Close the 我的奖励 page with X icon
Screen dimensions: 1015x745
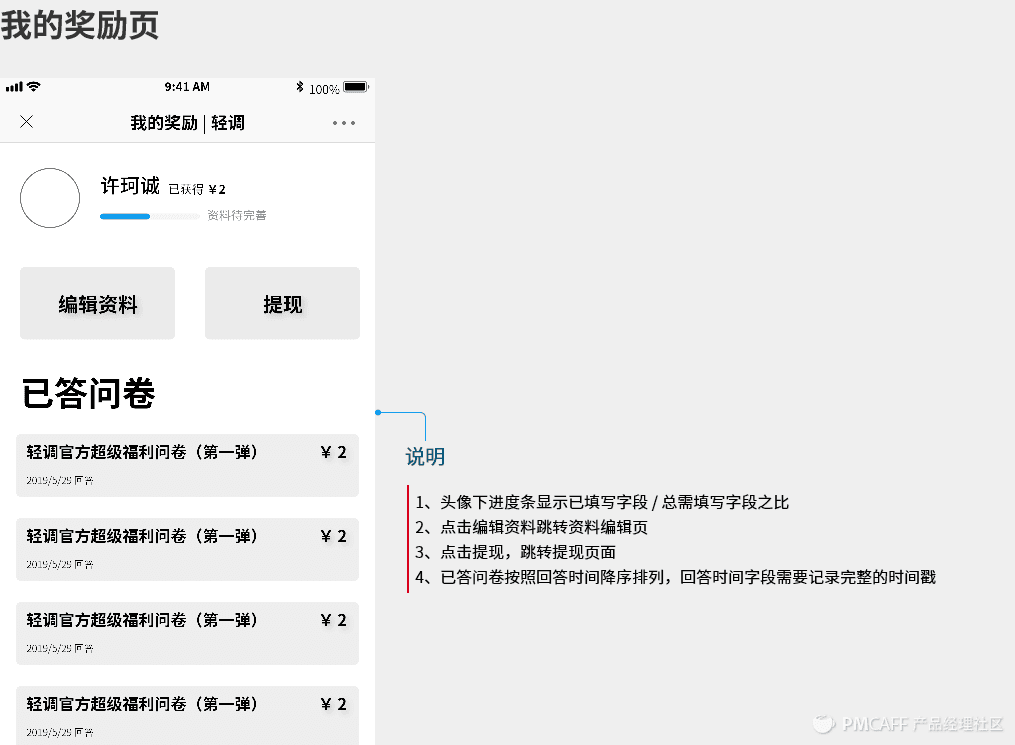[27, 122]
